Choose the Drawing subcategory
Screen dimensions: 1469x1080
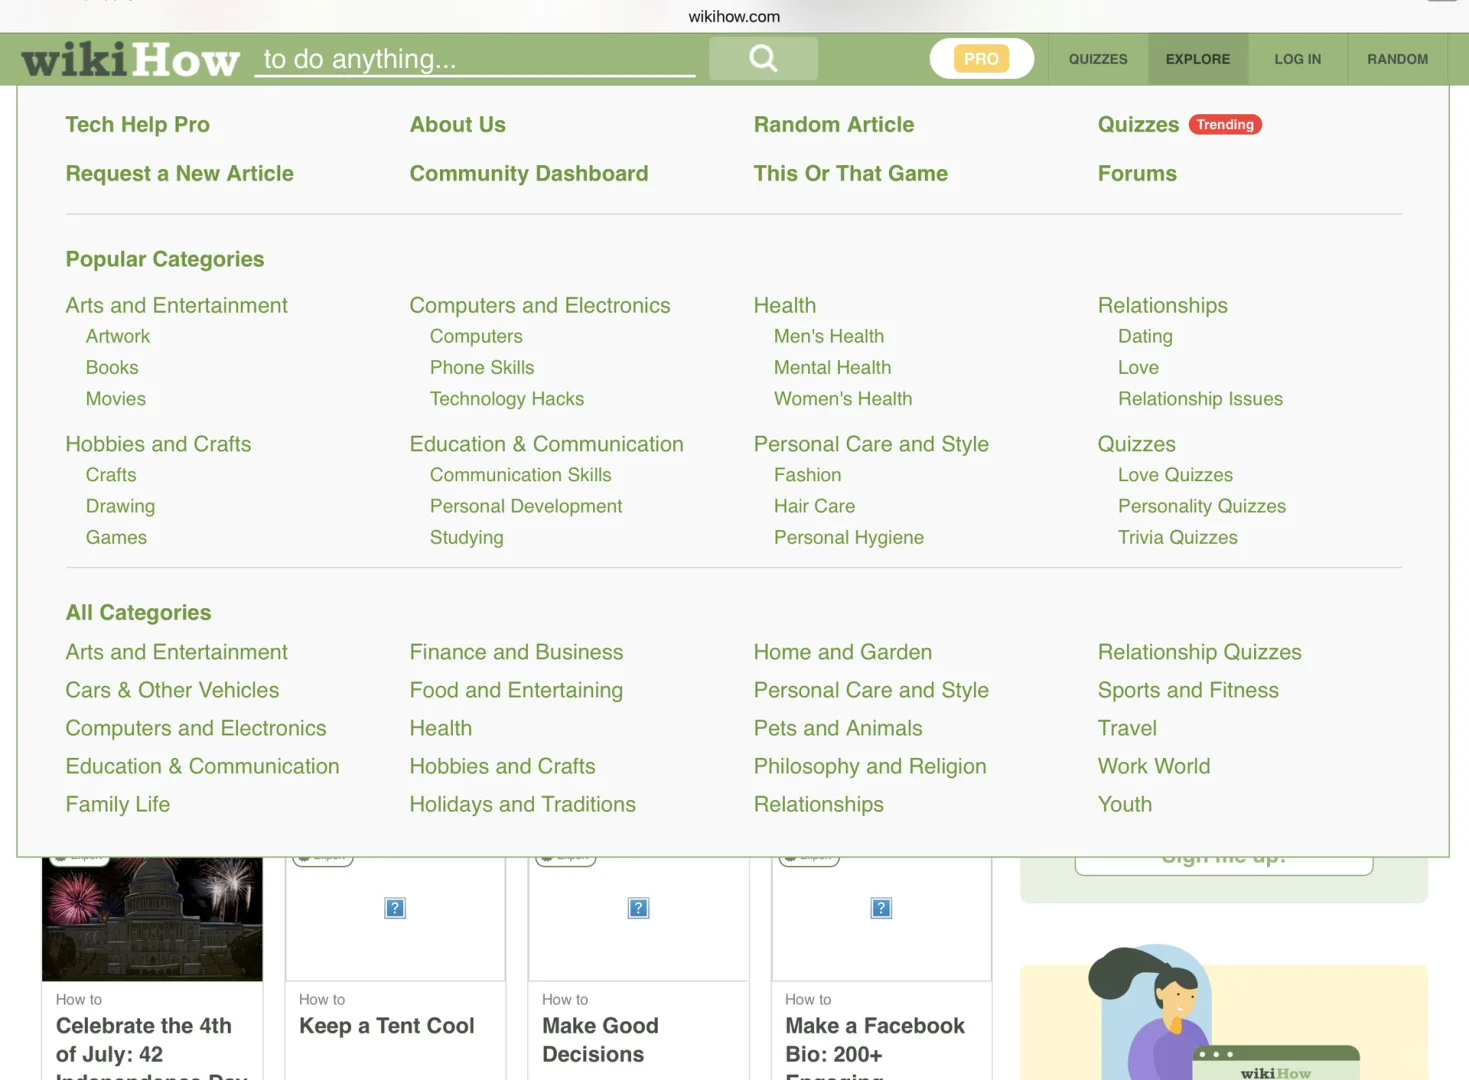120,506
